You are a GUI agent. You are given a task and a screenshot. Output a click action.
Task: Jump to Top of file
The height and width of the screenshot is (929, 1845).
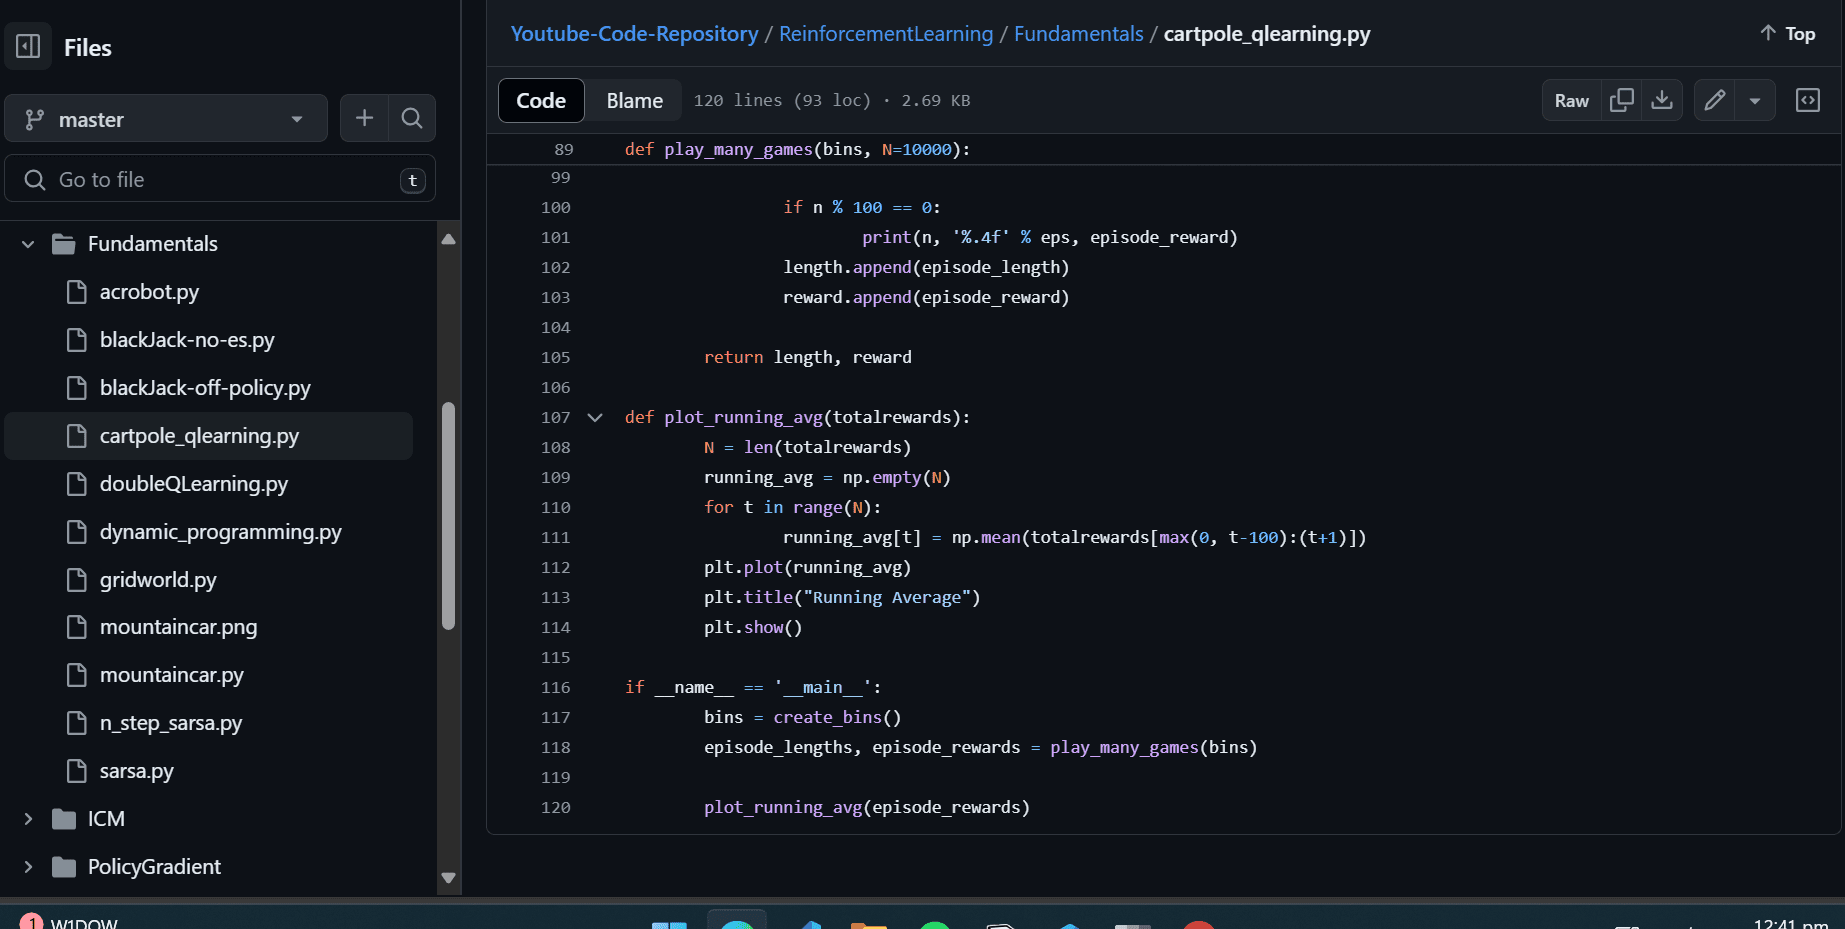coord(1788,34)
